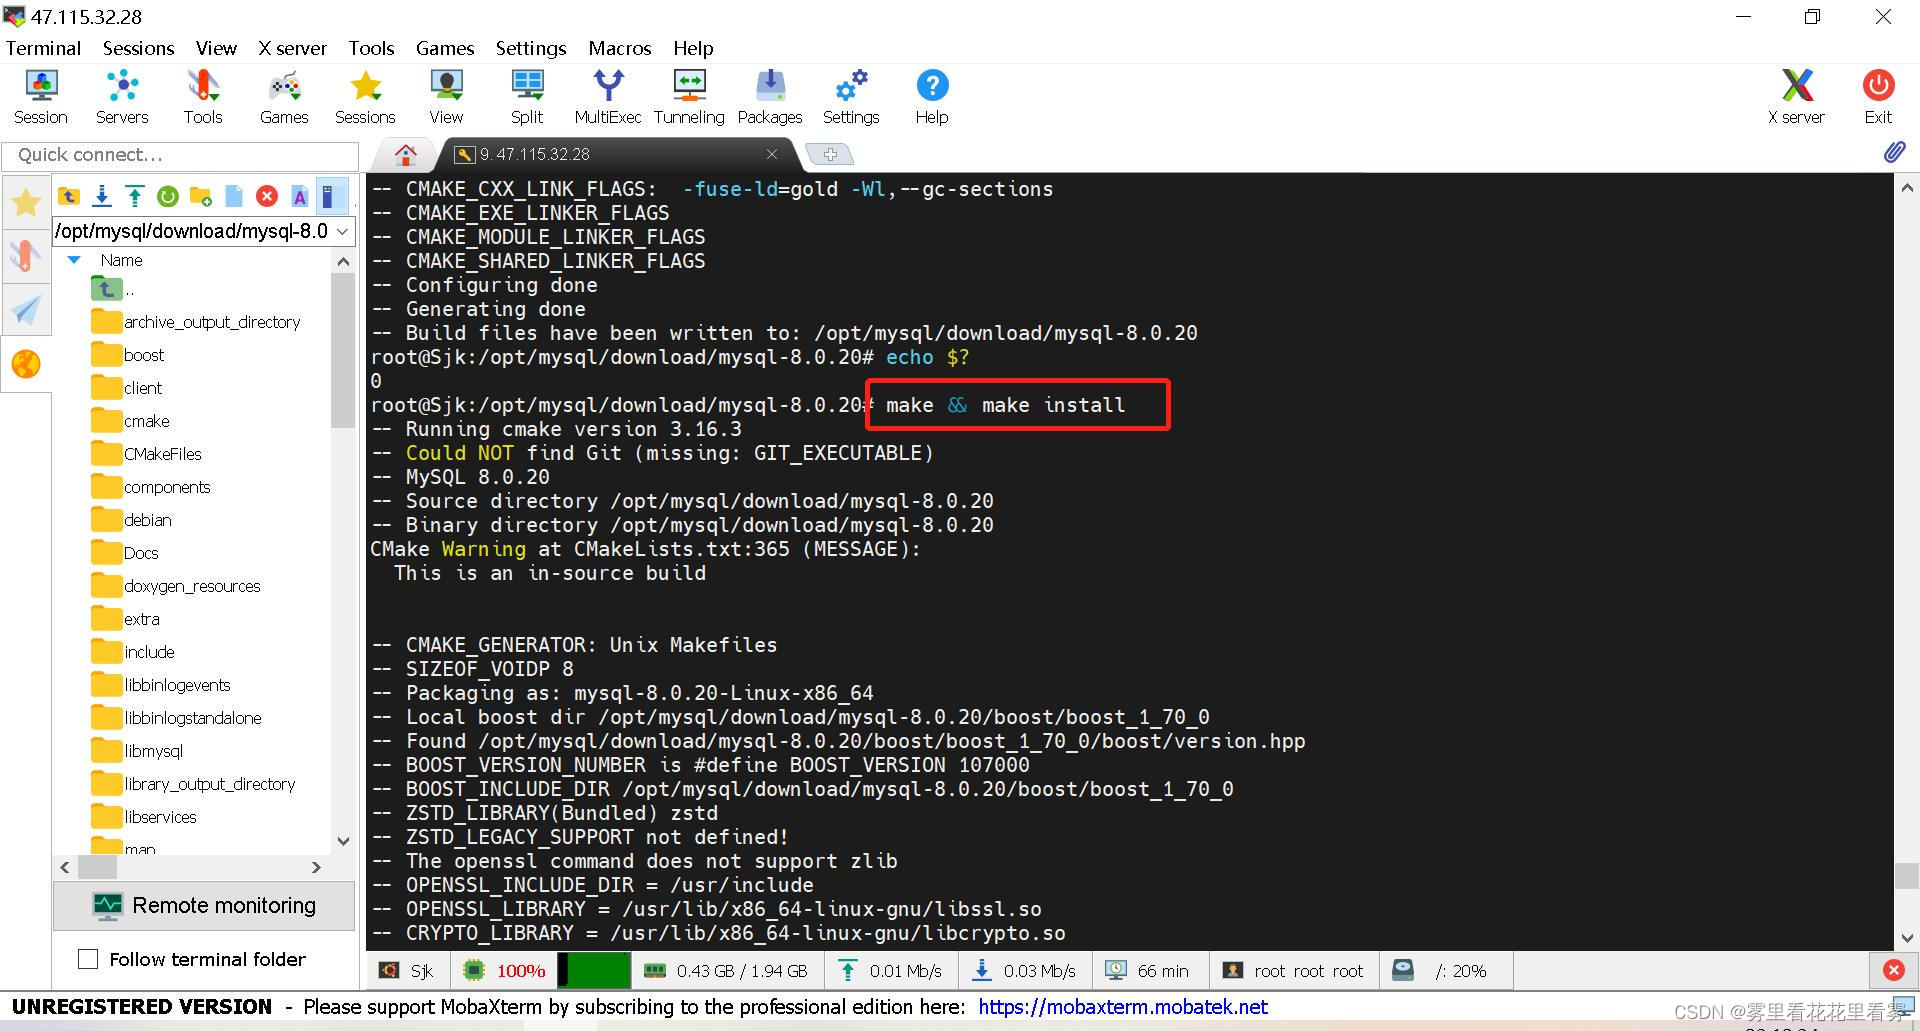This screenshot has height=1031, width=1920.
Task: Open the Macros menu
Action: (620, 48)
